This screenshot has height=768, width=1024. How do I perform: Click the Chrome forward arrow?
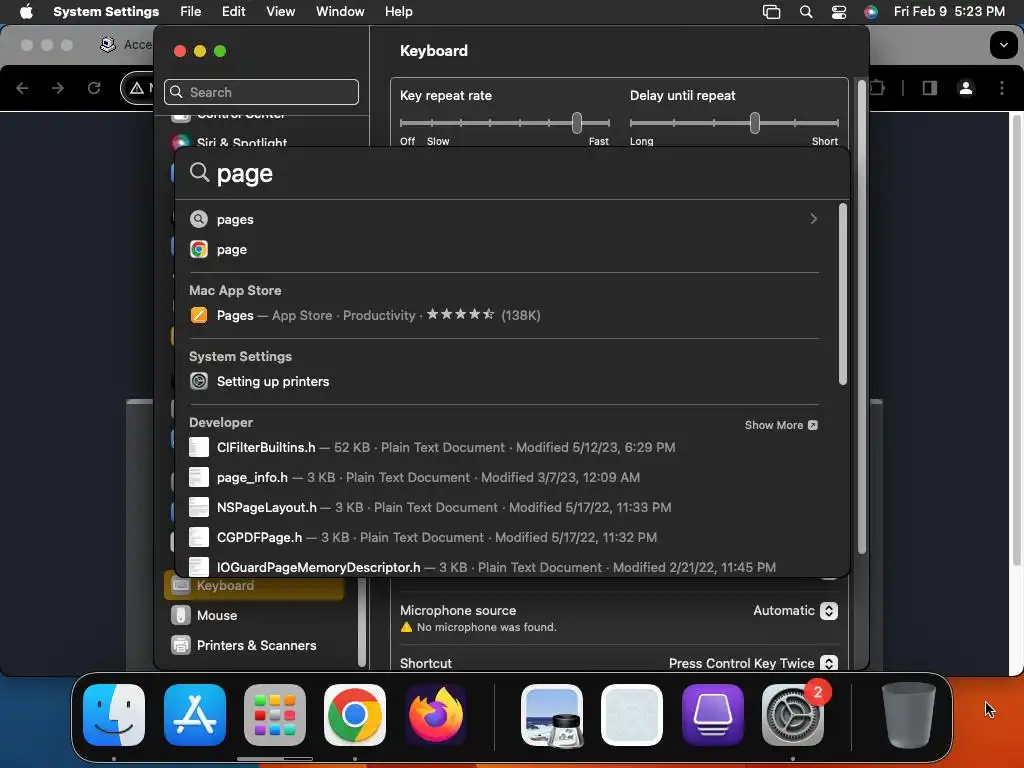pyautogui.click(x=58, y=88)
